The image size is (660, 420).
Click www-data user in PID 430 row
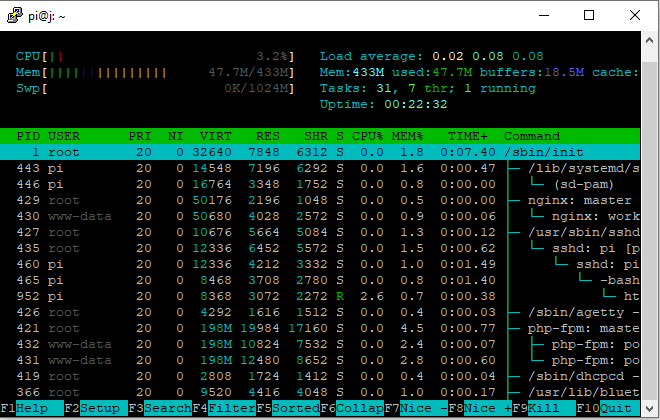click(x=80, y=216)
